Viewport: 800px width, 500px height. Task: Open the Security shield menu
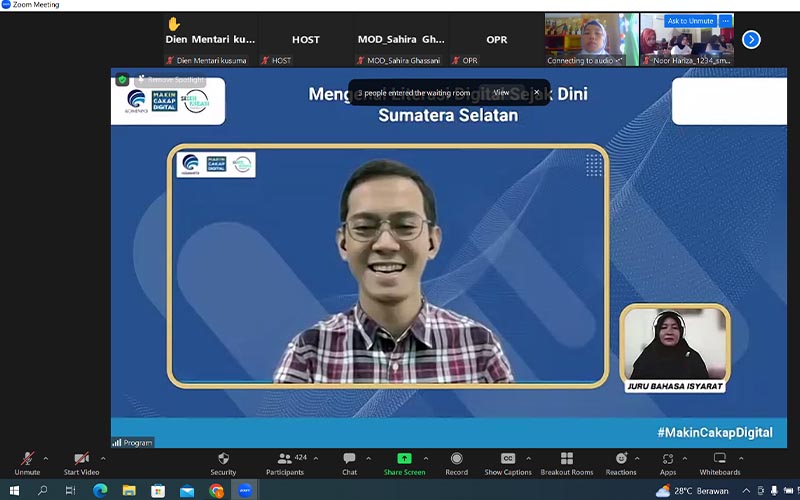[x=223, y=463]
